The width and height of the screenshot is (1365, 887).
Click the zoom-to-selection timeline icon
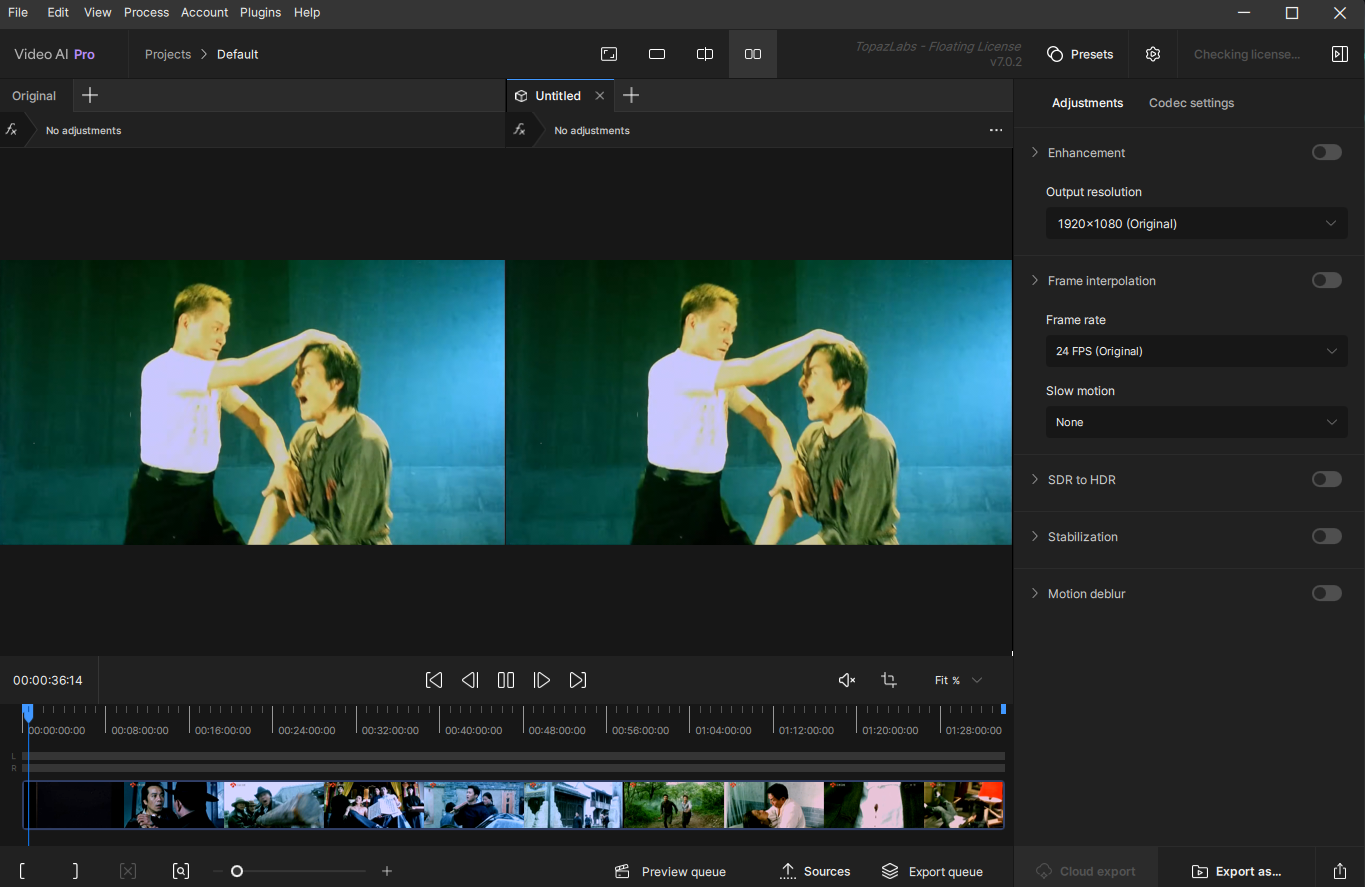coord(181,871)
